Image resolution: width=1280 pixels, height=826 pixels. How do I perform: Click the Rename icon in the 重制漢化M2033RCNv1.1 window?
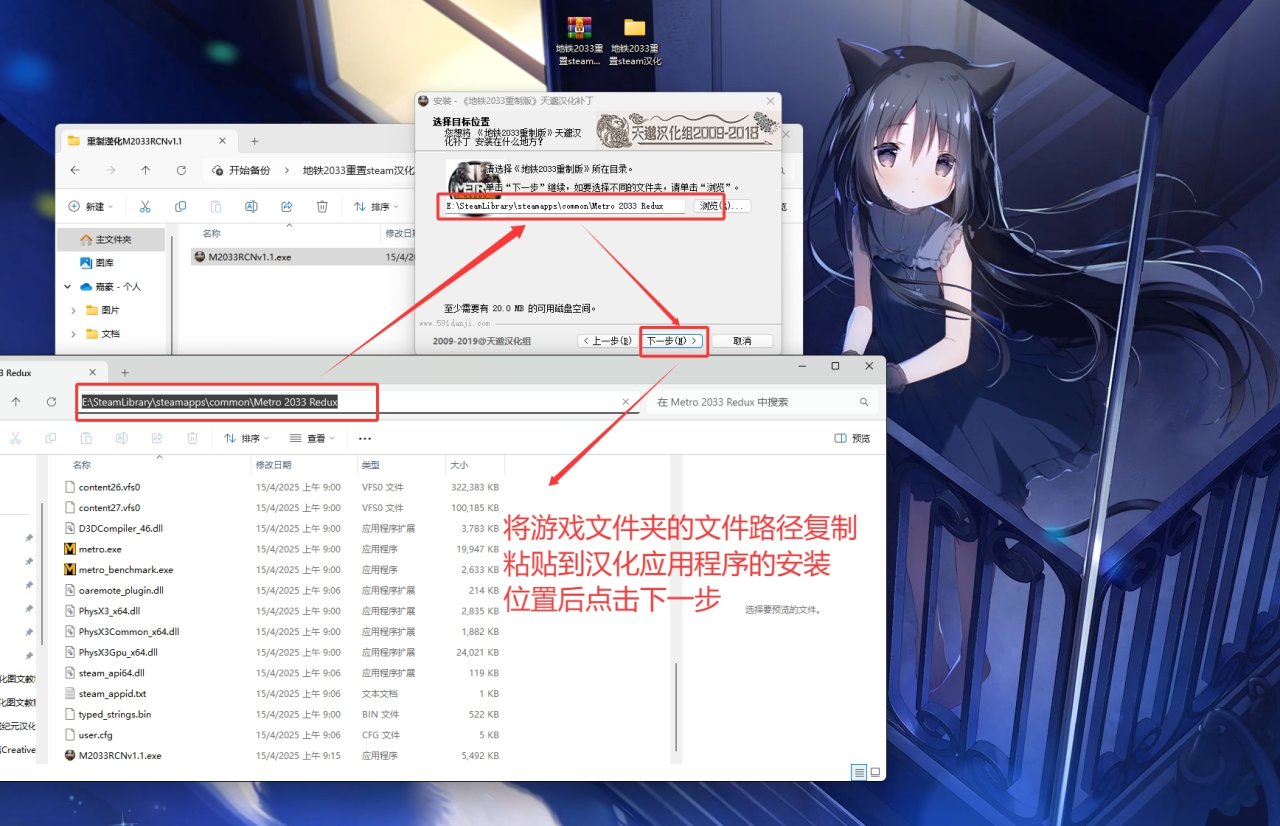[x=251, y=207]
